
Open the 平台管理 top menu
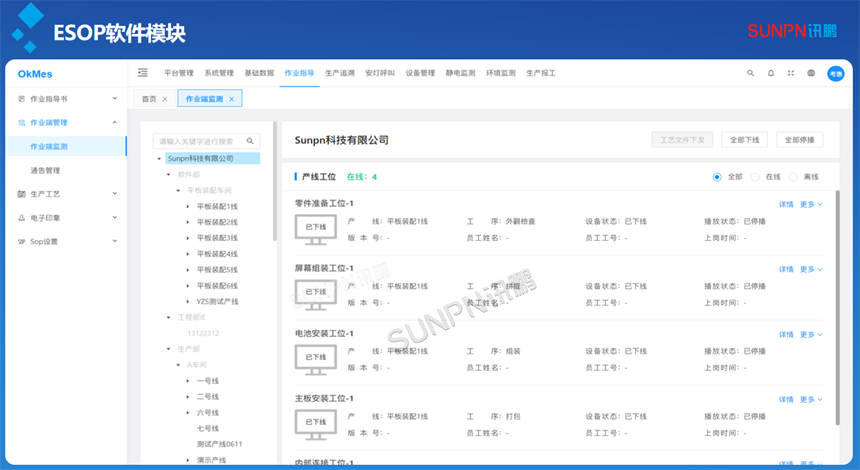tap(179, 73)
